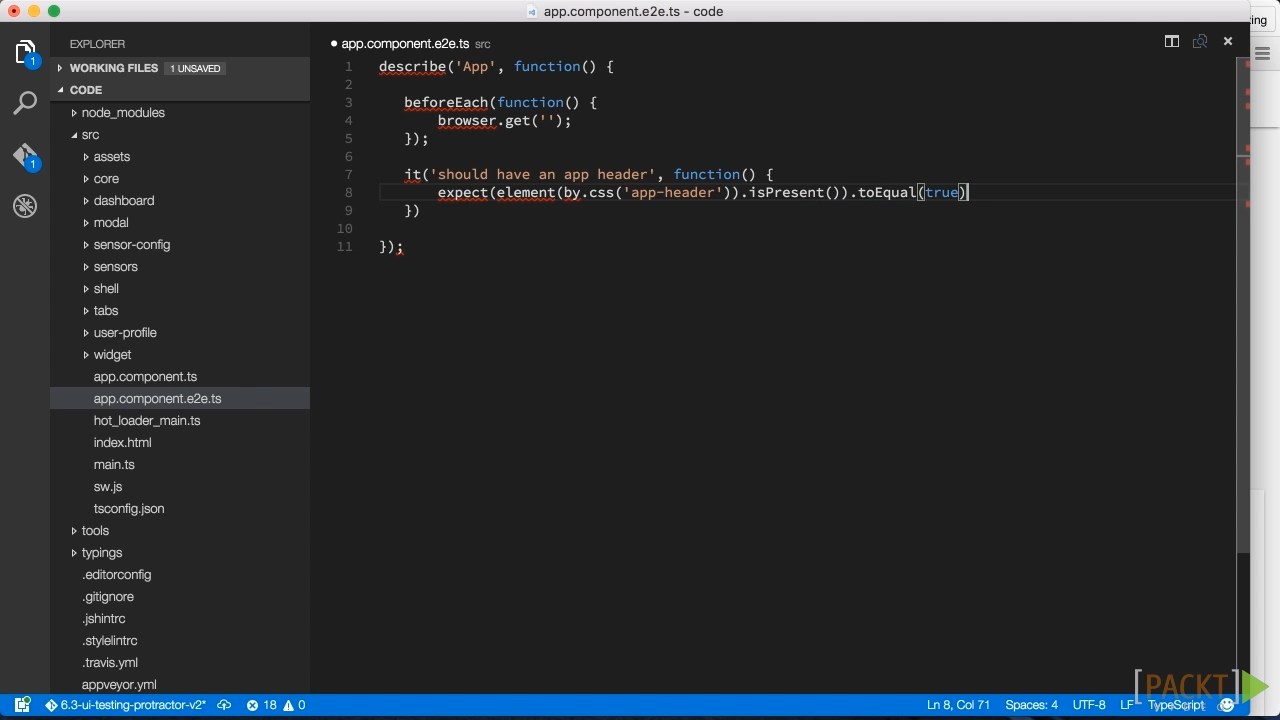Open the Explorer view in activity bar
The height and width of the screenshot is (720, 1280).
25,53
